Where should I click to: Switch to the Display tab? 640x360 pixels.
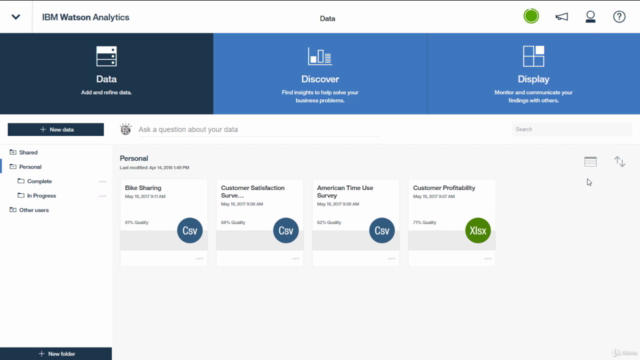click(x=533, y=73)
